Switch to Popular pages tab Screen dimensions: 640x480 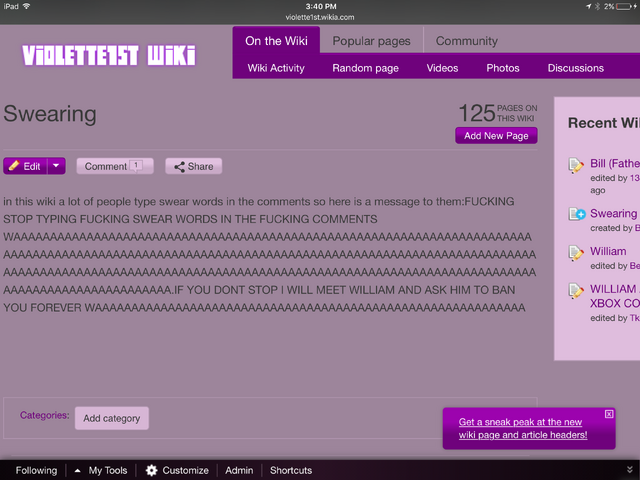pyautogui.click(x=371, y=41)
